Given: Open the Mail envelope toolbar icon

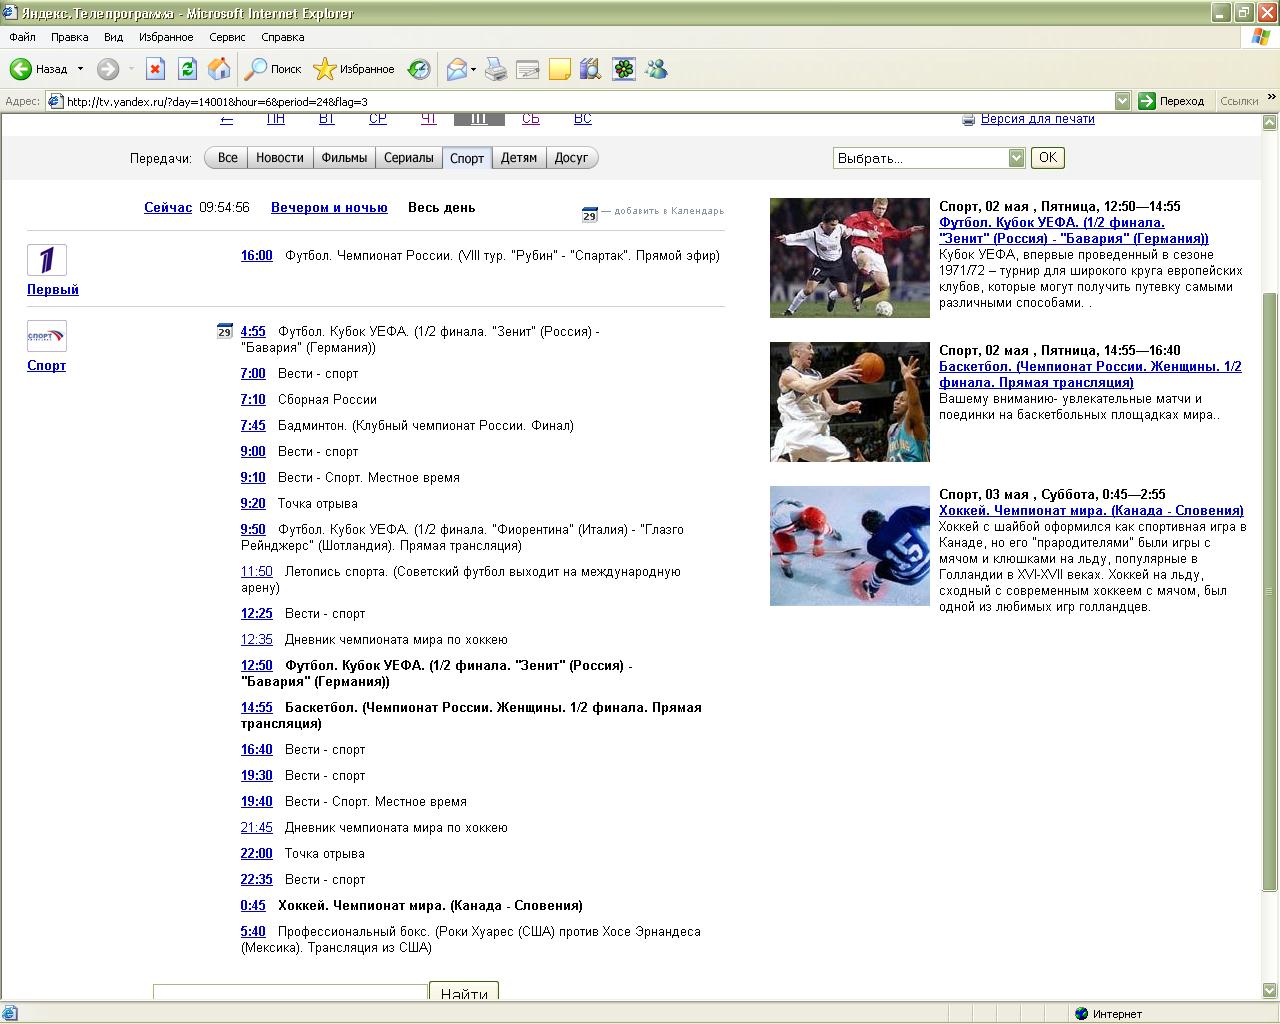Looking at the screenshot, I should point(456,69).
